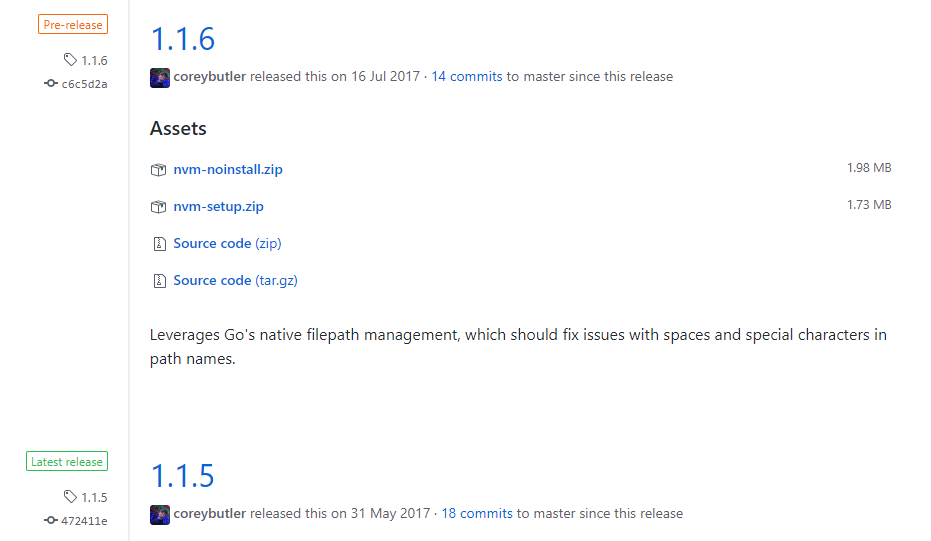931x541 pixels.
Task: Open coreybutler avatar on release 1.1.6
Action: coord(160,78)
